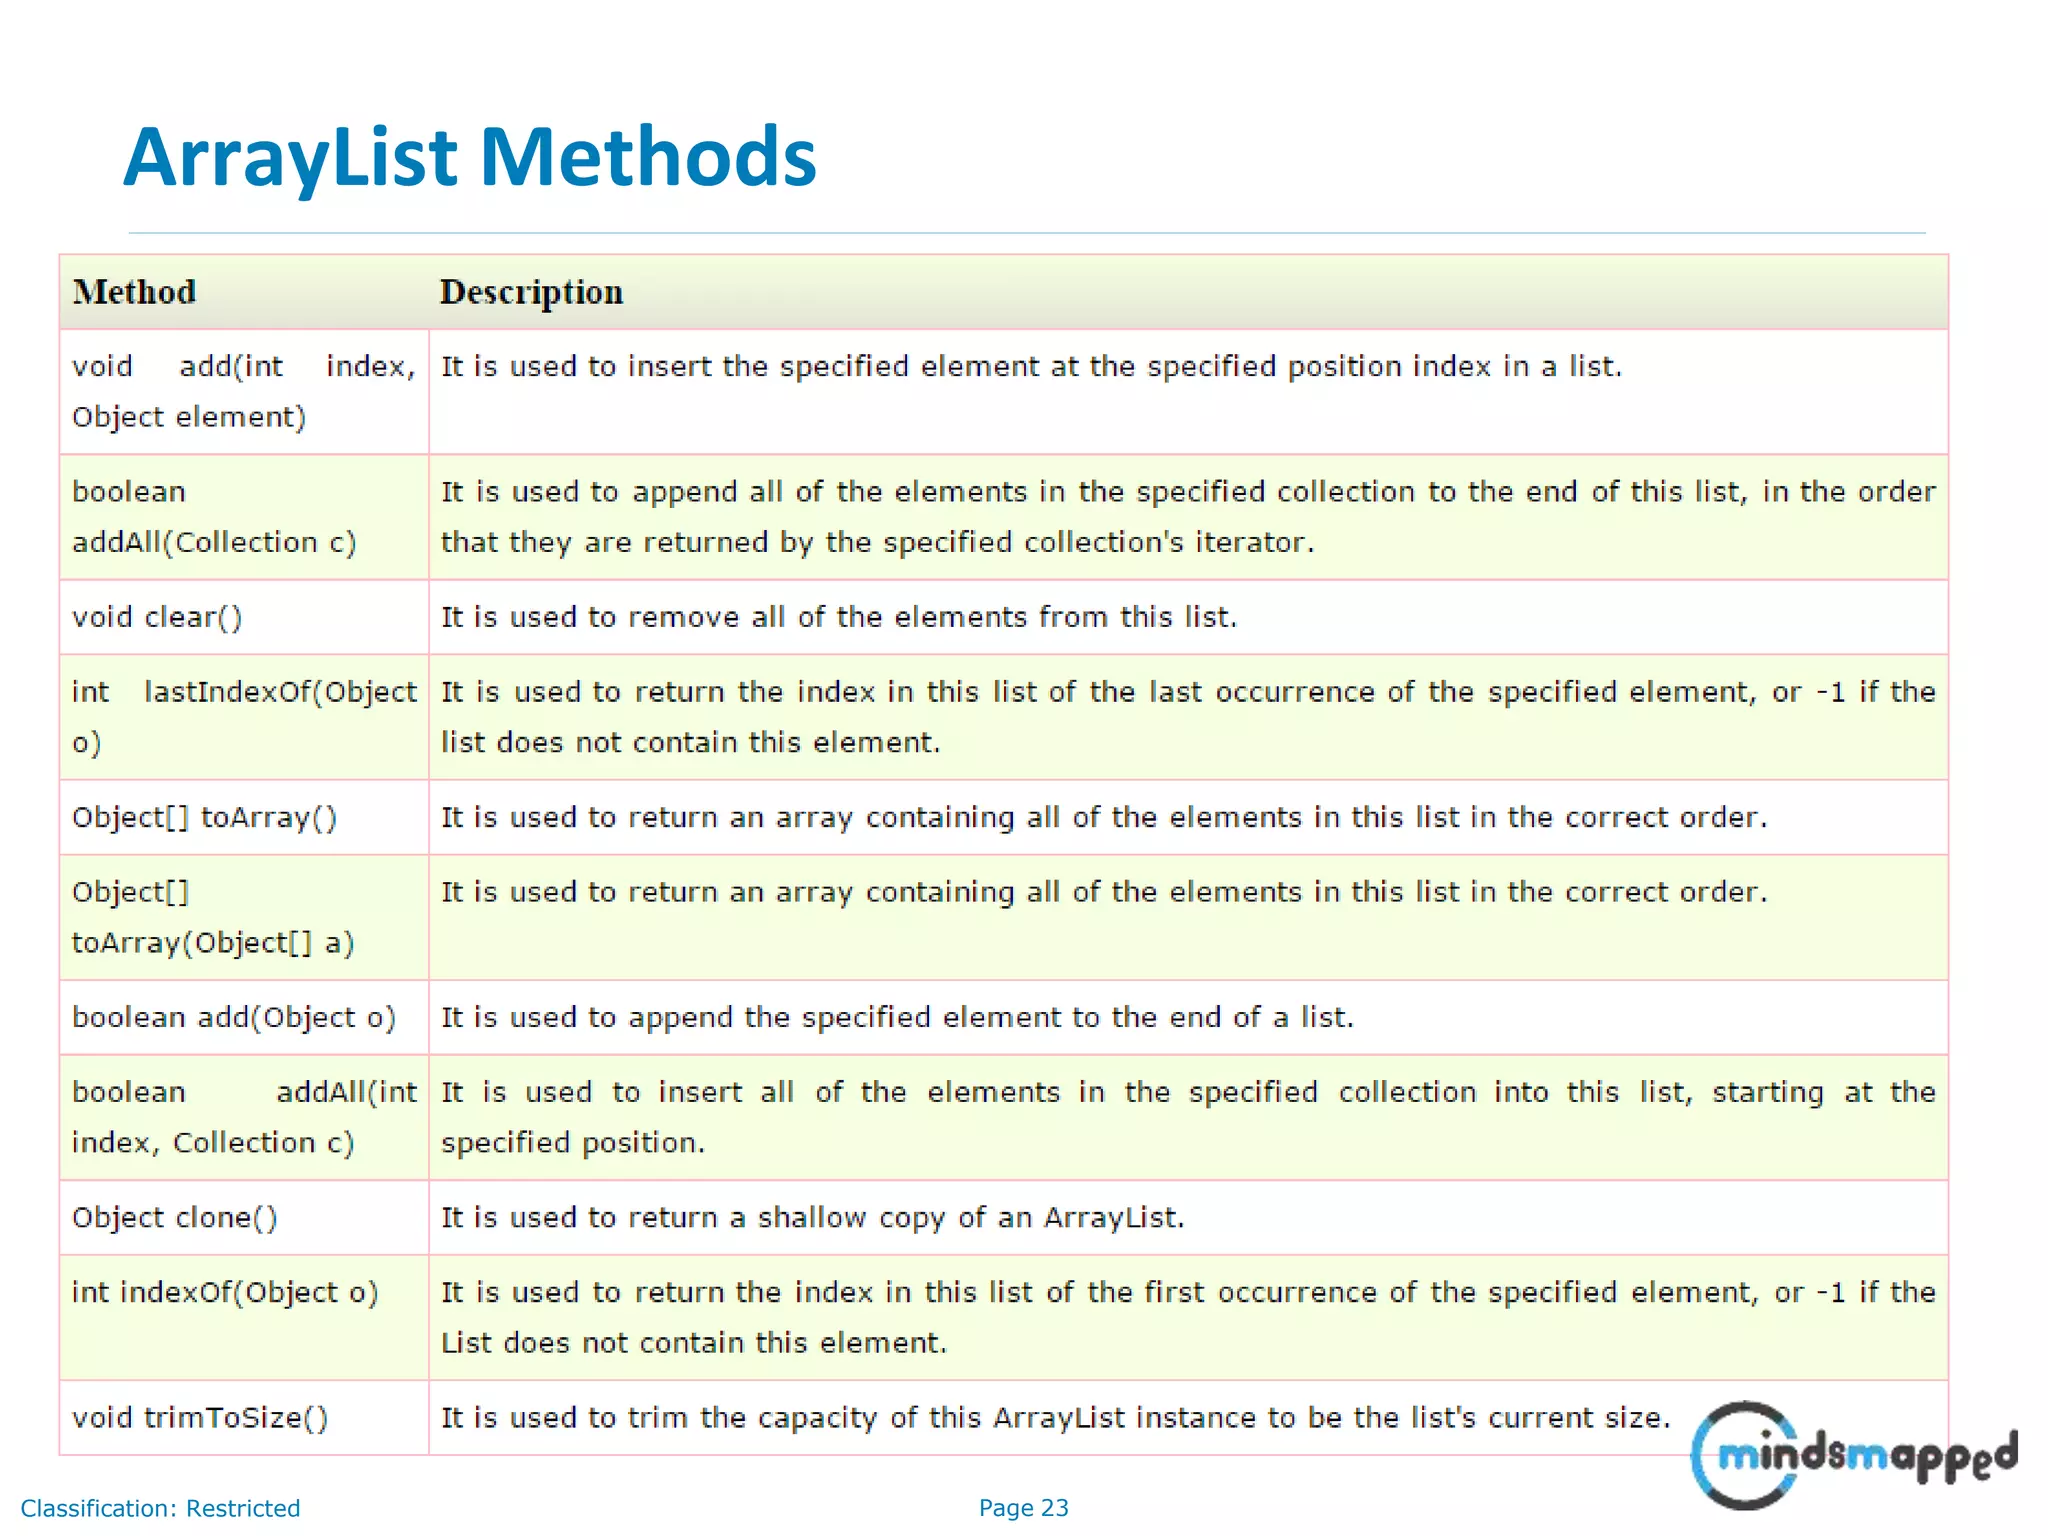Screen dimensions: 2048x1536
Task: Click the description beside 'Object[] toArray()'
Action: pyautogui.click(x=1104, y=817)
